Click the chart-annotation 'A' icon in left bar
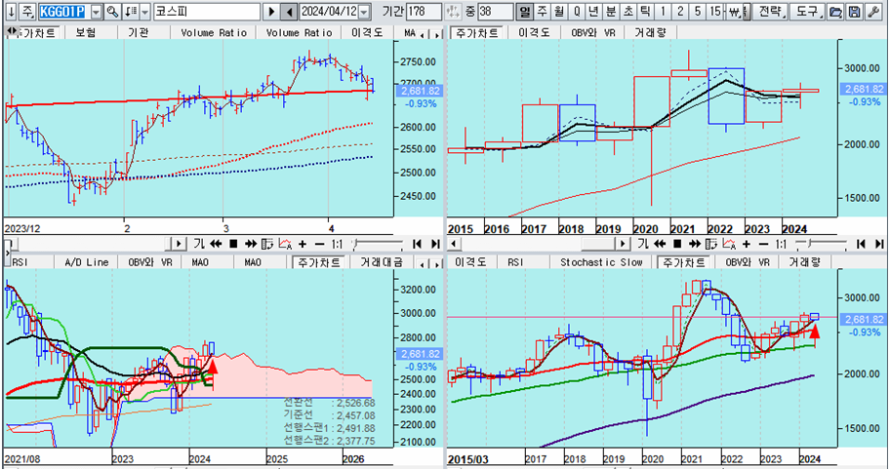 [285, 244]
